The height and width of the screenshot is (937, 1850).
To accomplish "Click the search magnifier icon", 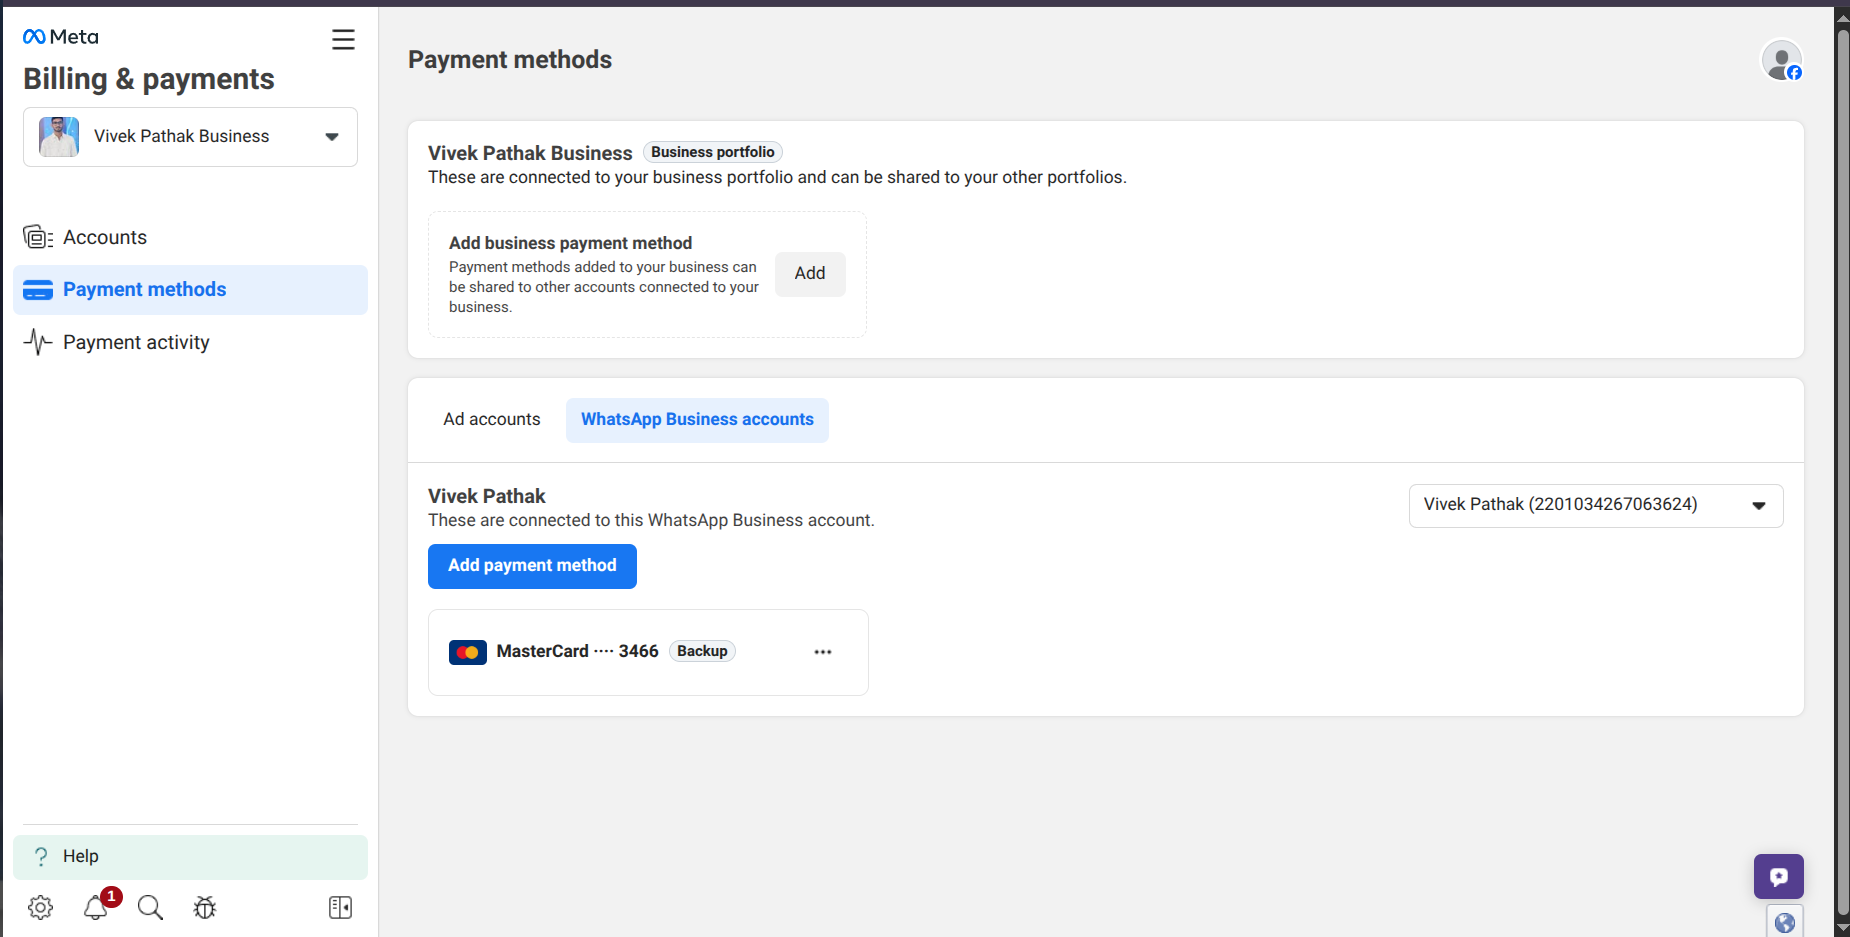I will click(x=150, y=907).
